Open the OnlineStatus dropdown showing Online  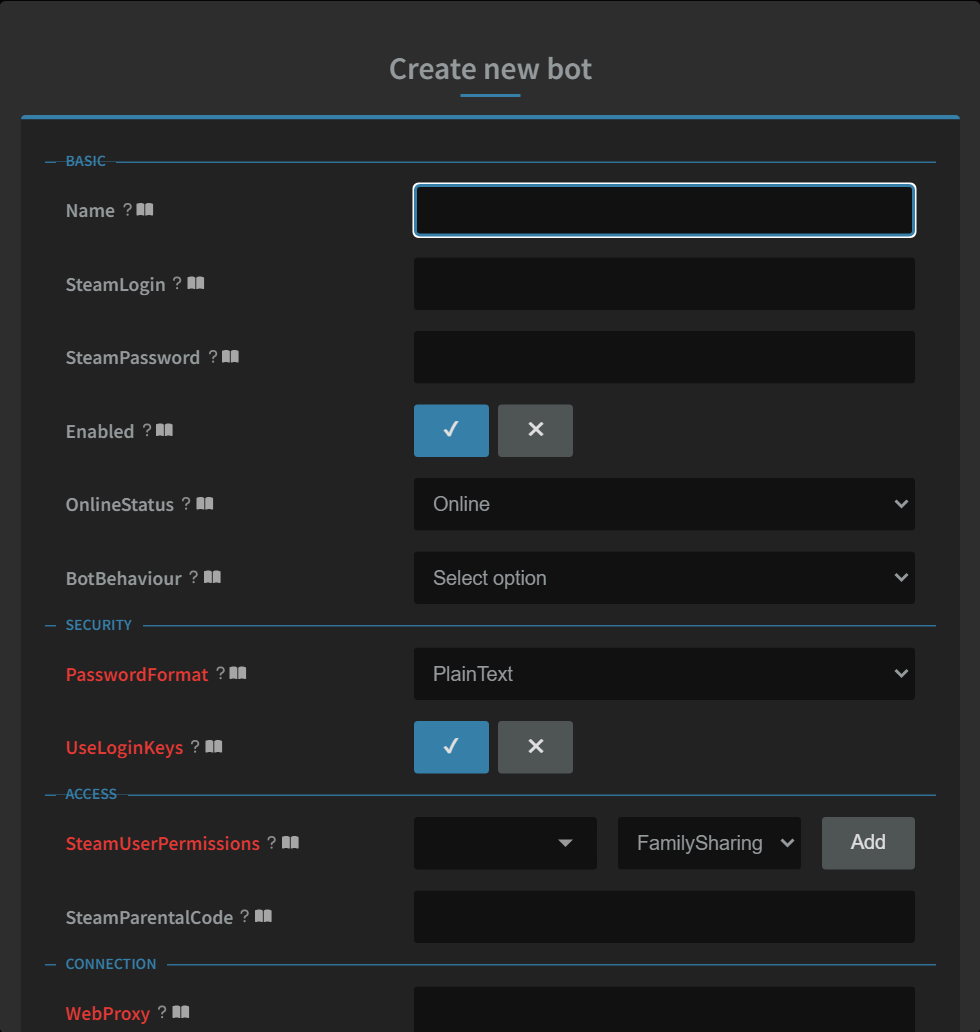coord(664,504)
